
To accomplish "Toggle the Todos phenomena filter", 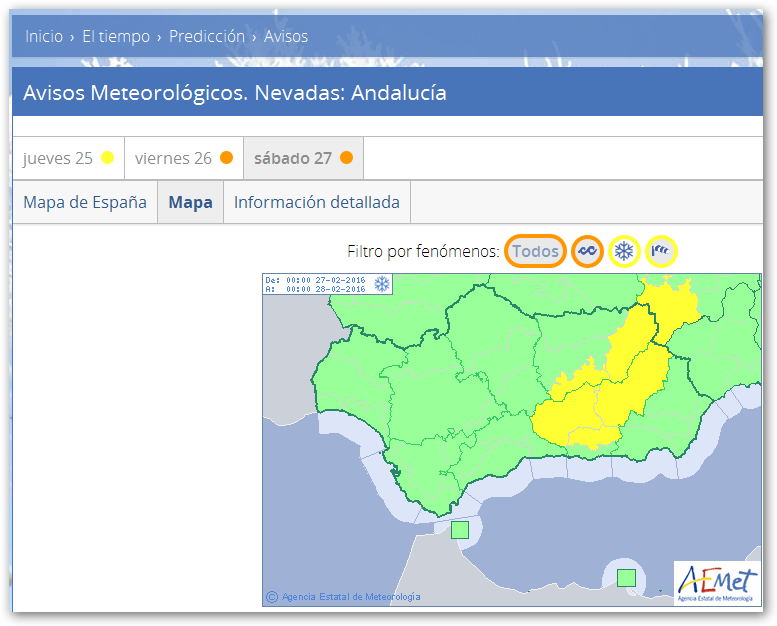I will (x=535, y=251).
